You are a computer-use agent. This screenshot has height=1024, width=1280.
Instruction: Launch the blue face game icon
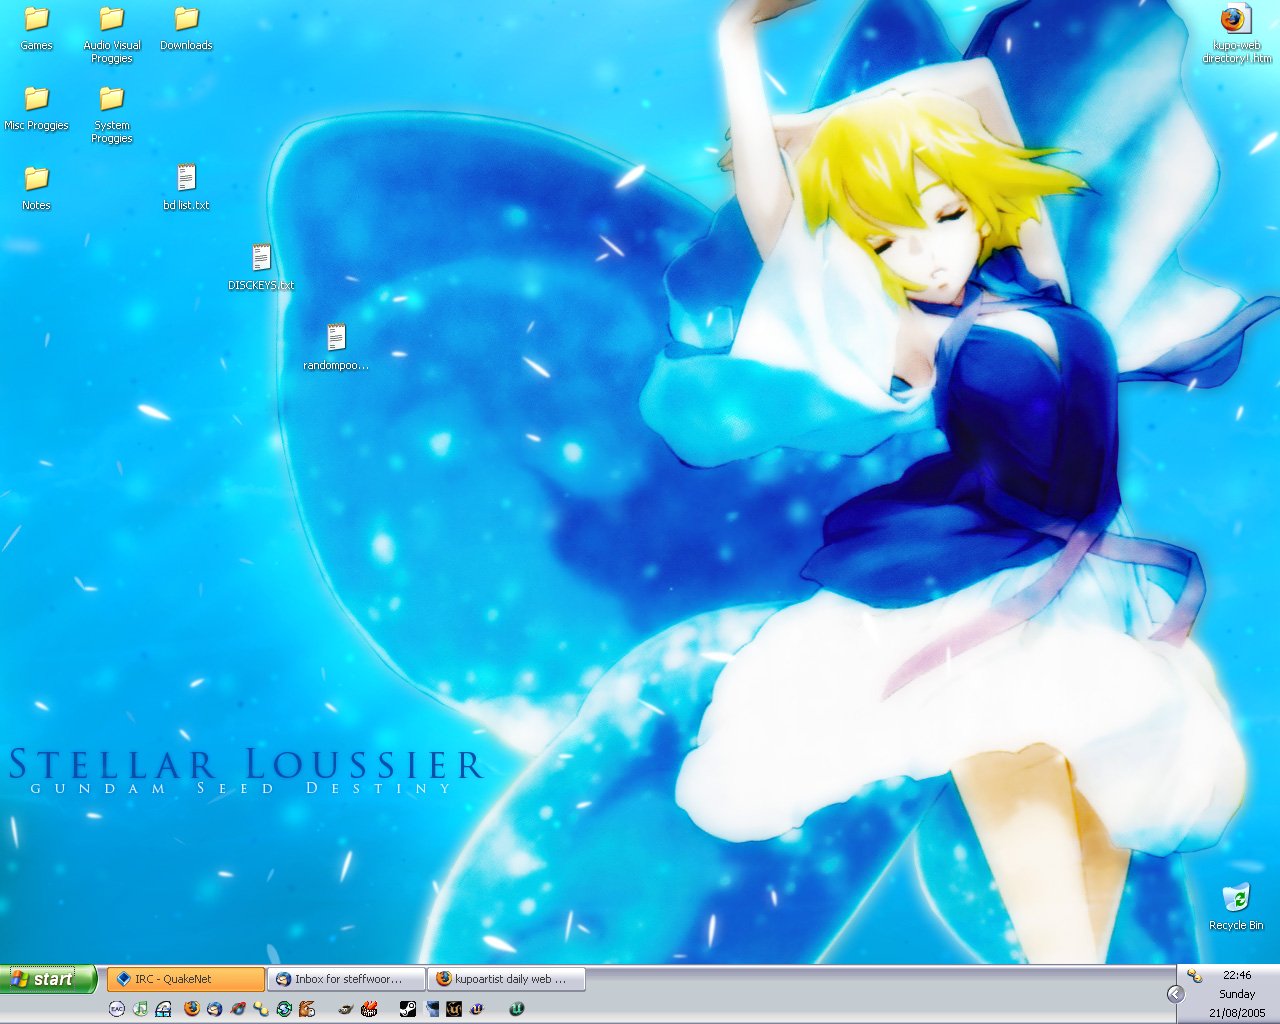(432, 1009)
